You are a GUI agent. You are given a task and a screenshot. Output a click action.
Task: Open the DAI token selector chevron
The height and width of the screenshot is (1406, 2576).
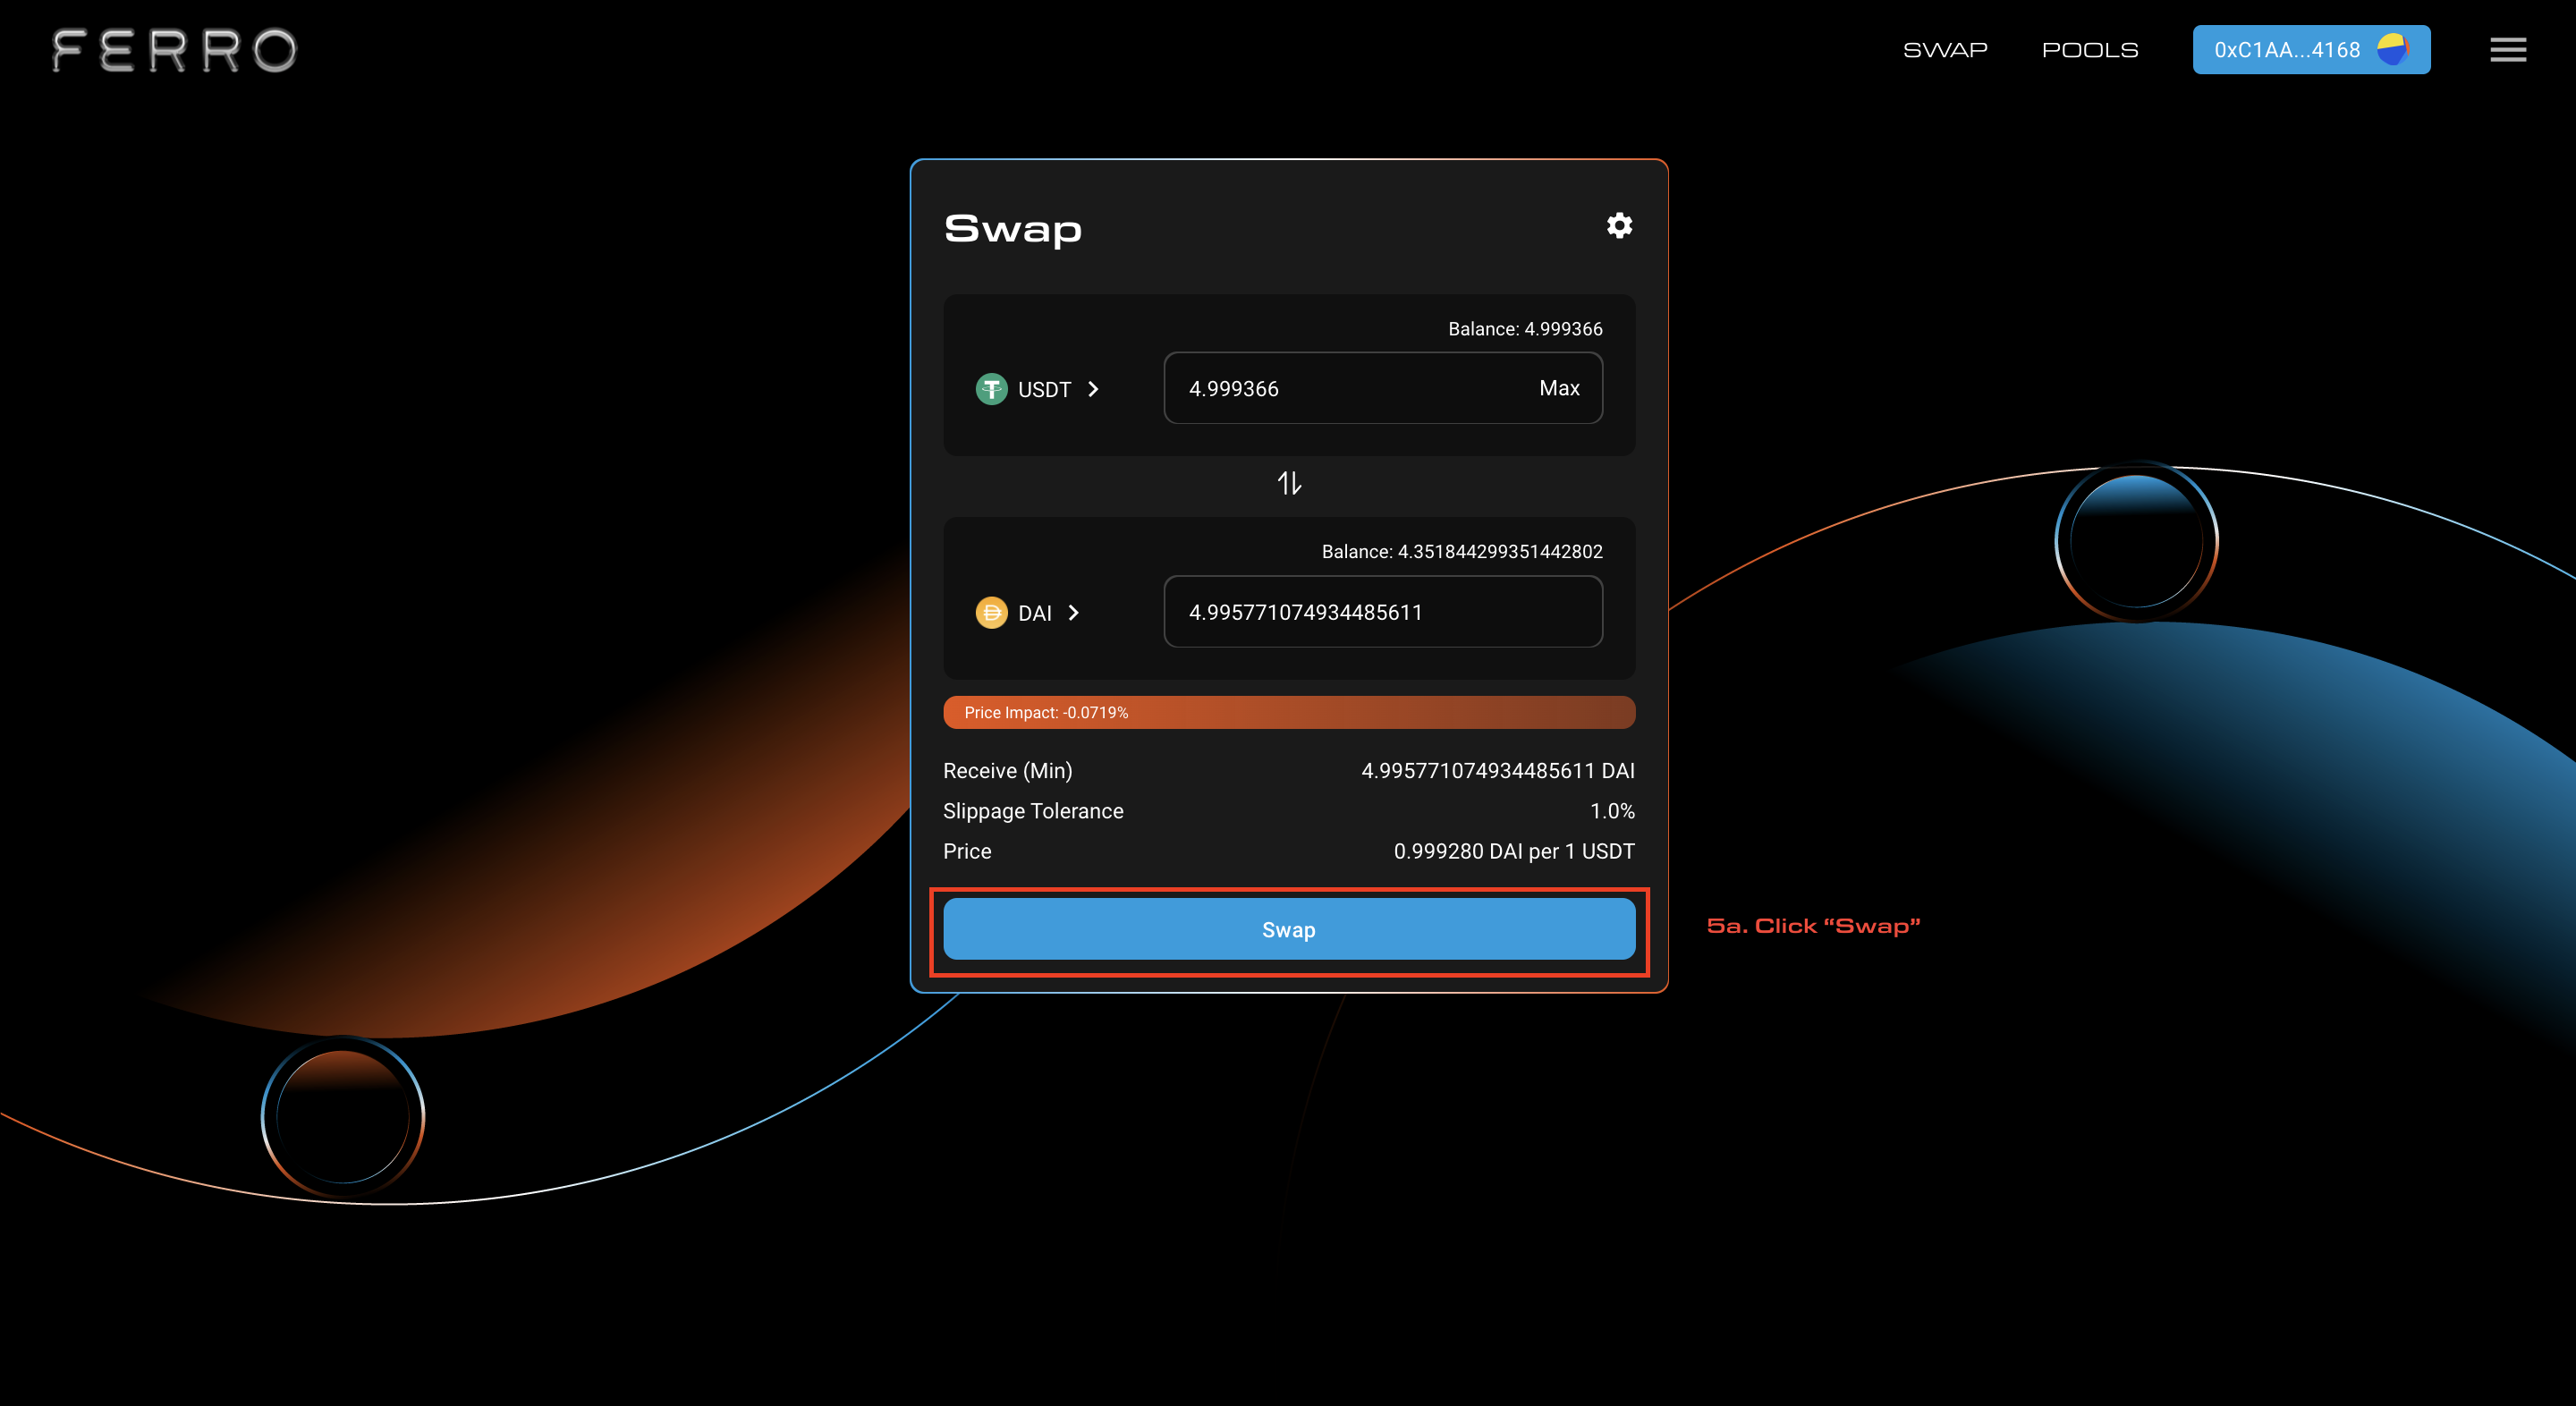[1073, 612]
